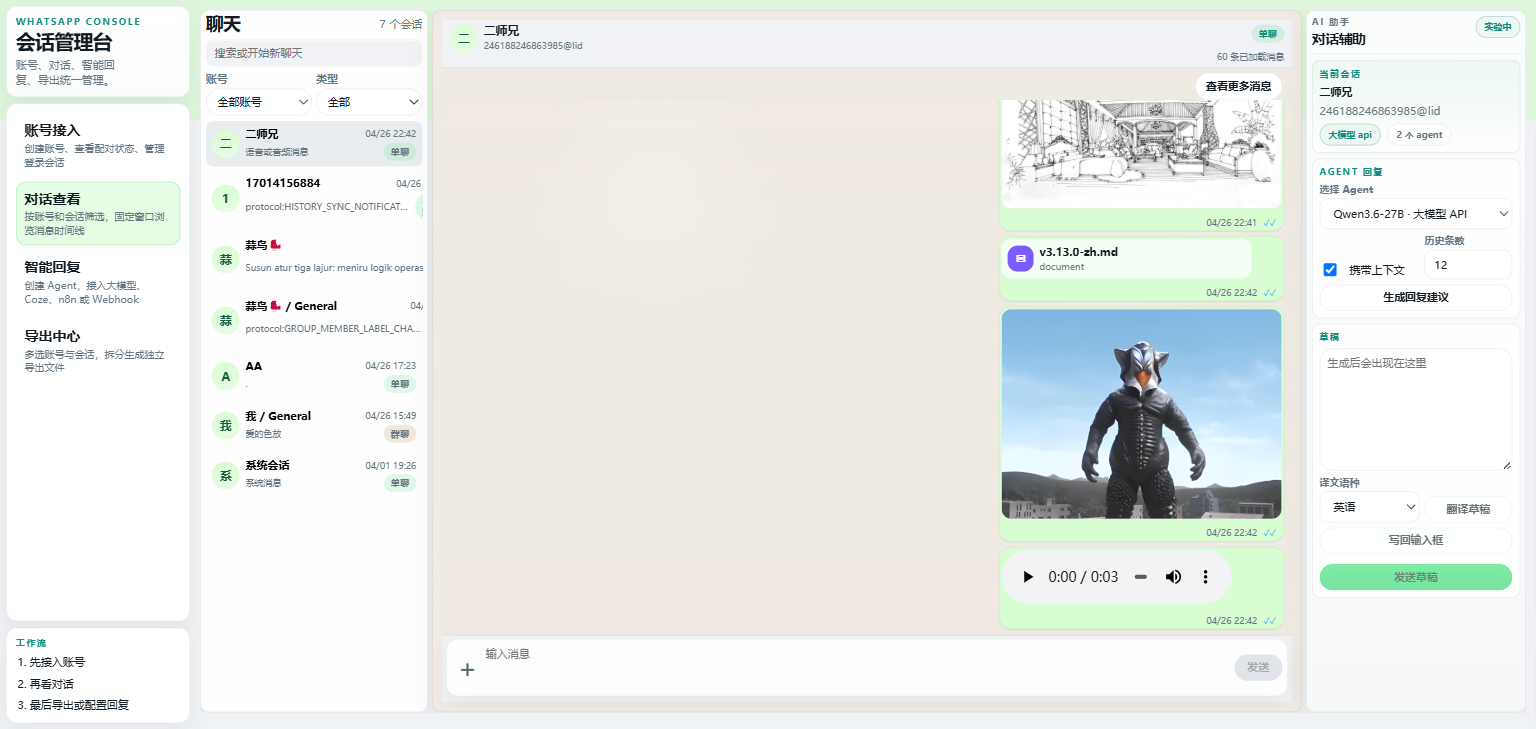Image resolution: width=1536 pixels, height=729 pixels.
Task: Open the v3.13.0-zh.md document icon
Action: click(x=1020, y=258)
